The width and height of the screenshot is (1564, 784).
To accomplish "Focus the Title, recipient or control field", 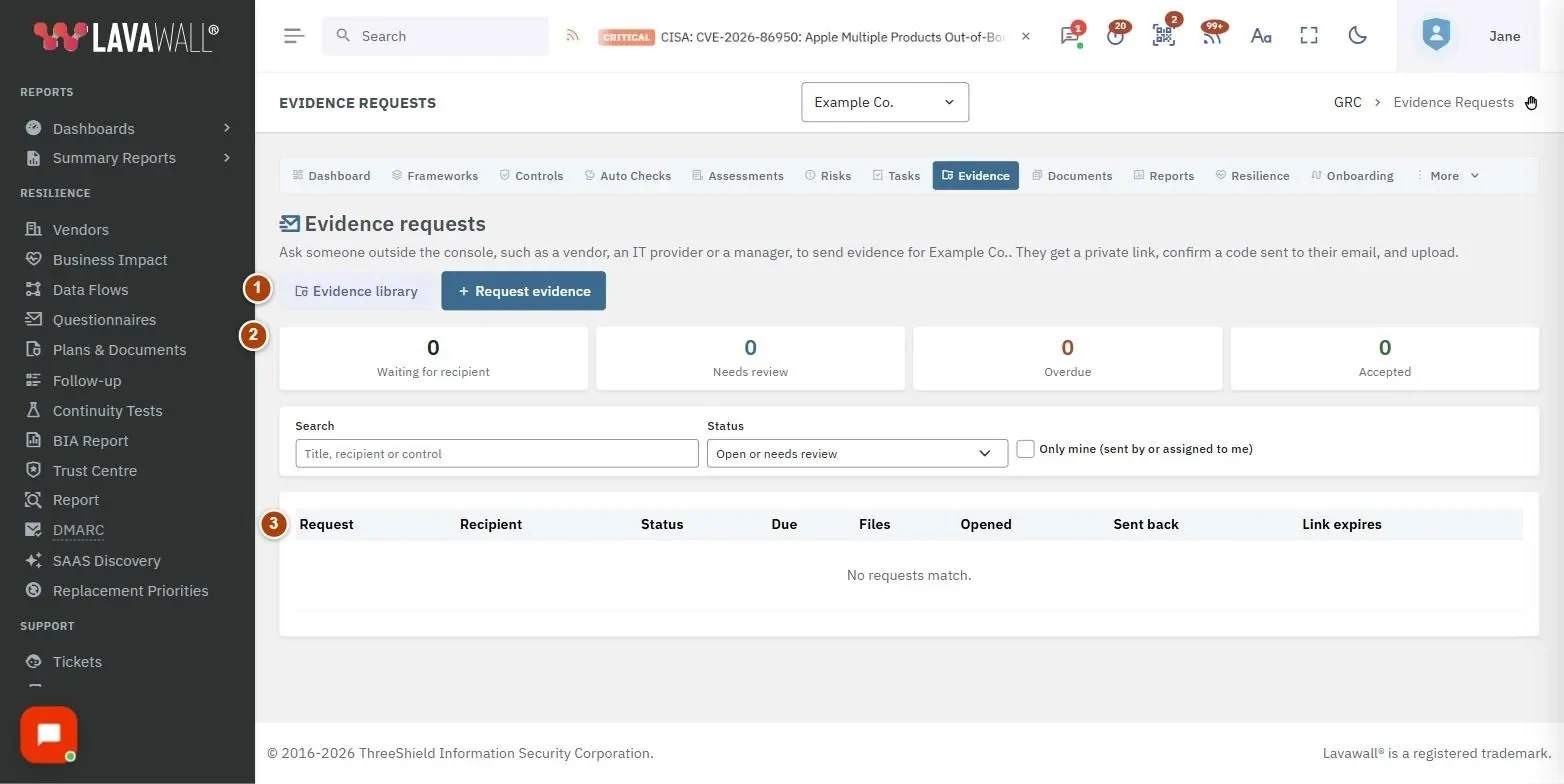I will 497,453.
